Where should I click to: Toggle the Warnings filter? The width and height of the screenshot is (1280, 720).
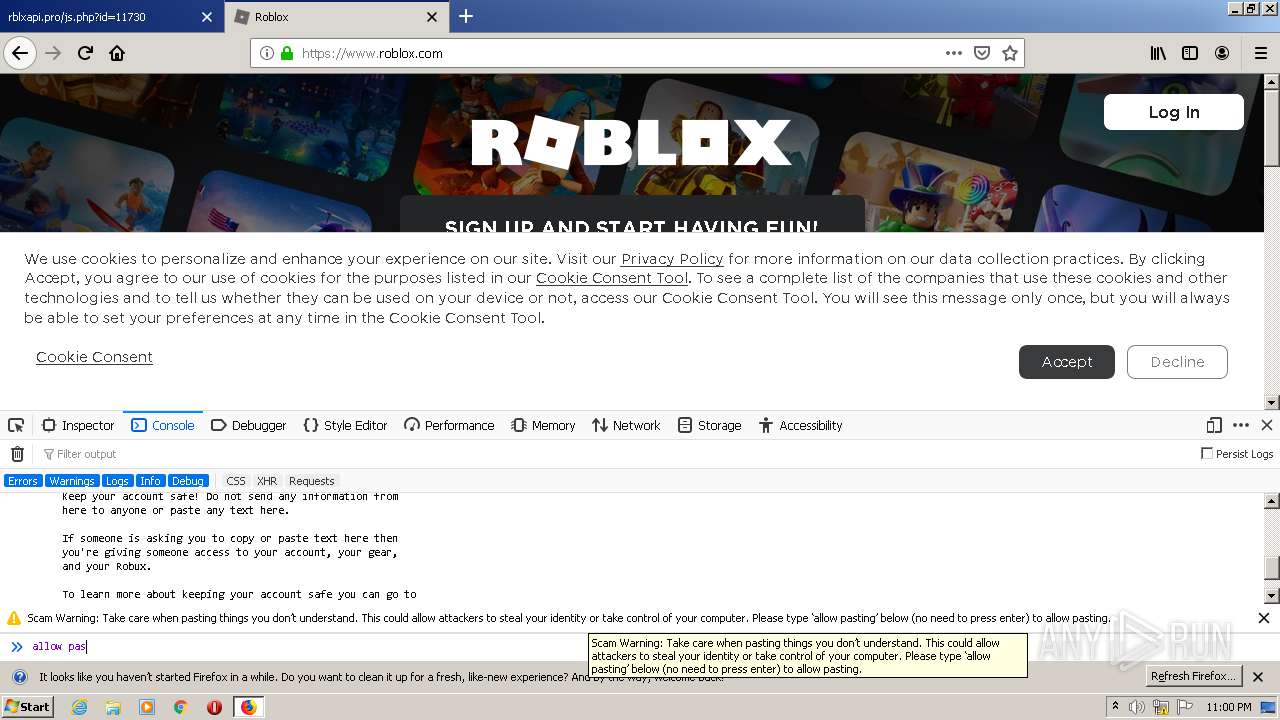coord(72,481)
